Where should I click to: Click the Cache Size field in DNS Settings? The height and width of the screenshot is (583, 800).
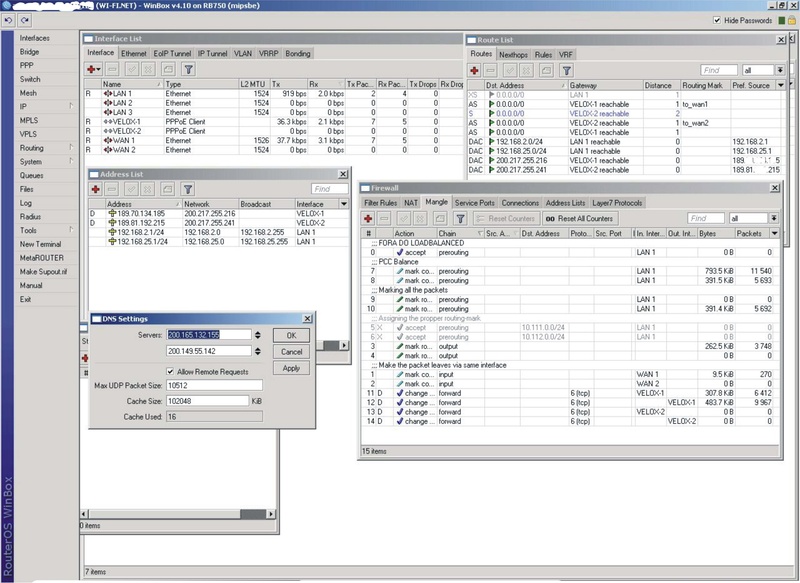(x=208, y=401)
